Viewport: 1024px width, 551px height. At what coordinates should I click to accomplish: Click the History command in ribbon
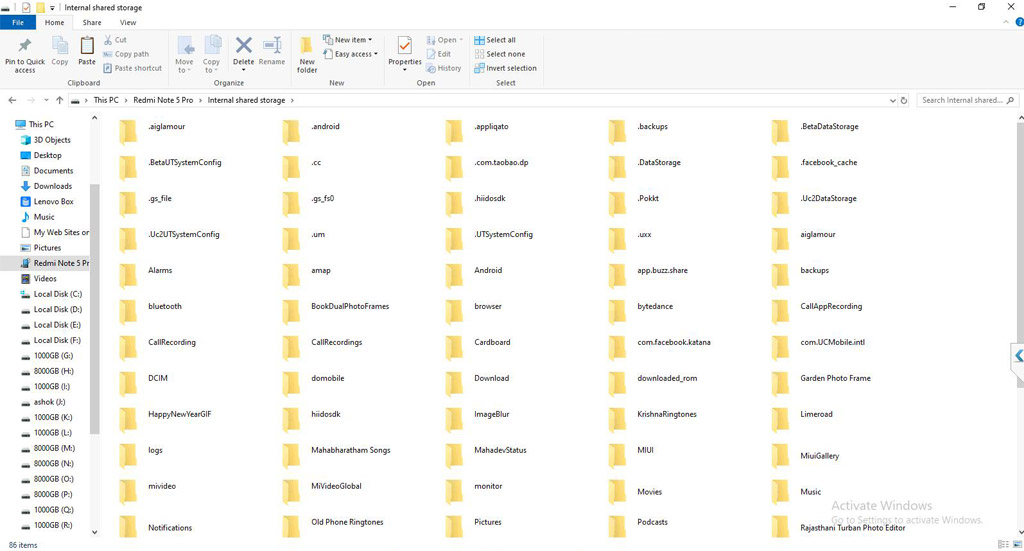click(444, 68)
